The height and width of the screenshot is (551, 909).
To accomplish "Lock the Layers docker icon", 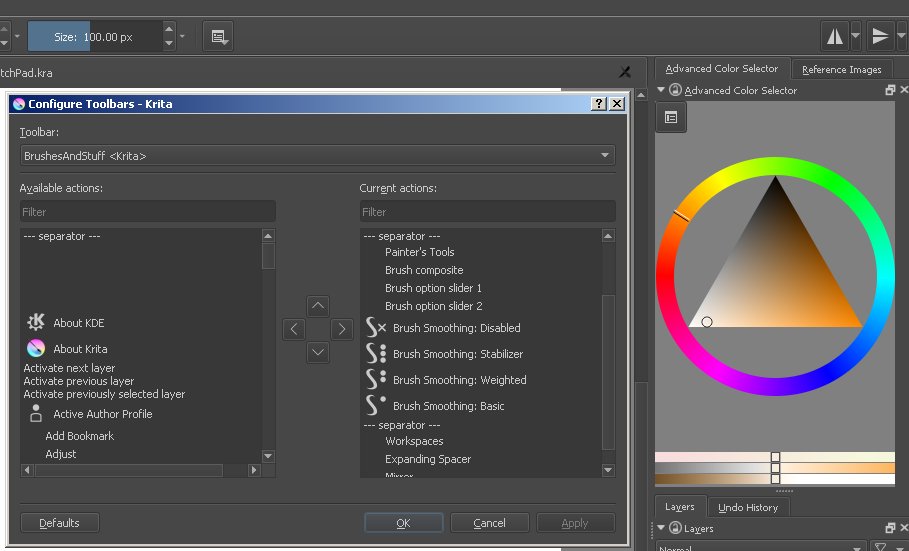I will point(675,528).
